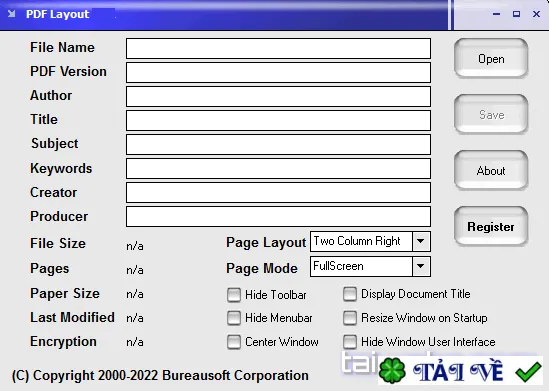Click the Encryption label
This screenshot has width=549, height=391.
tap(63, 342)
